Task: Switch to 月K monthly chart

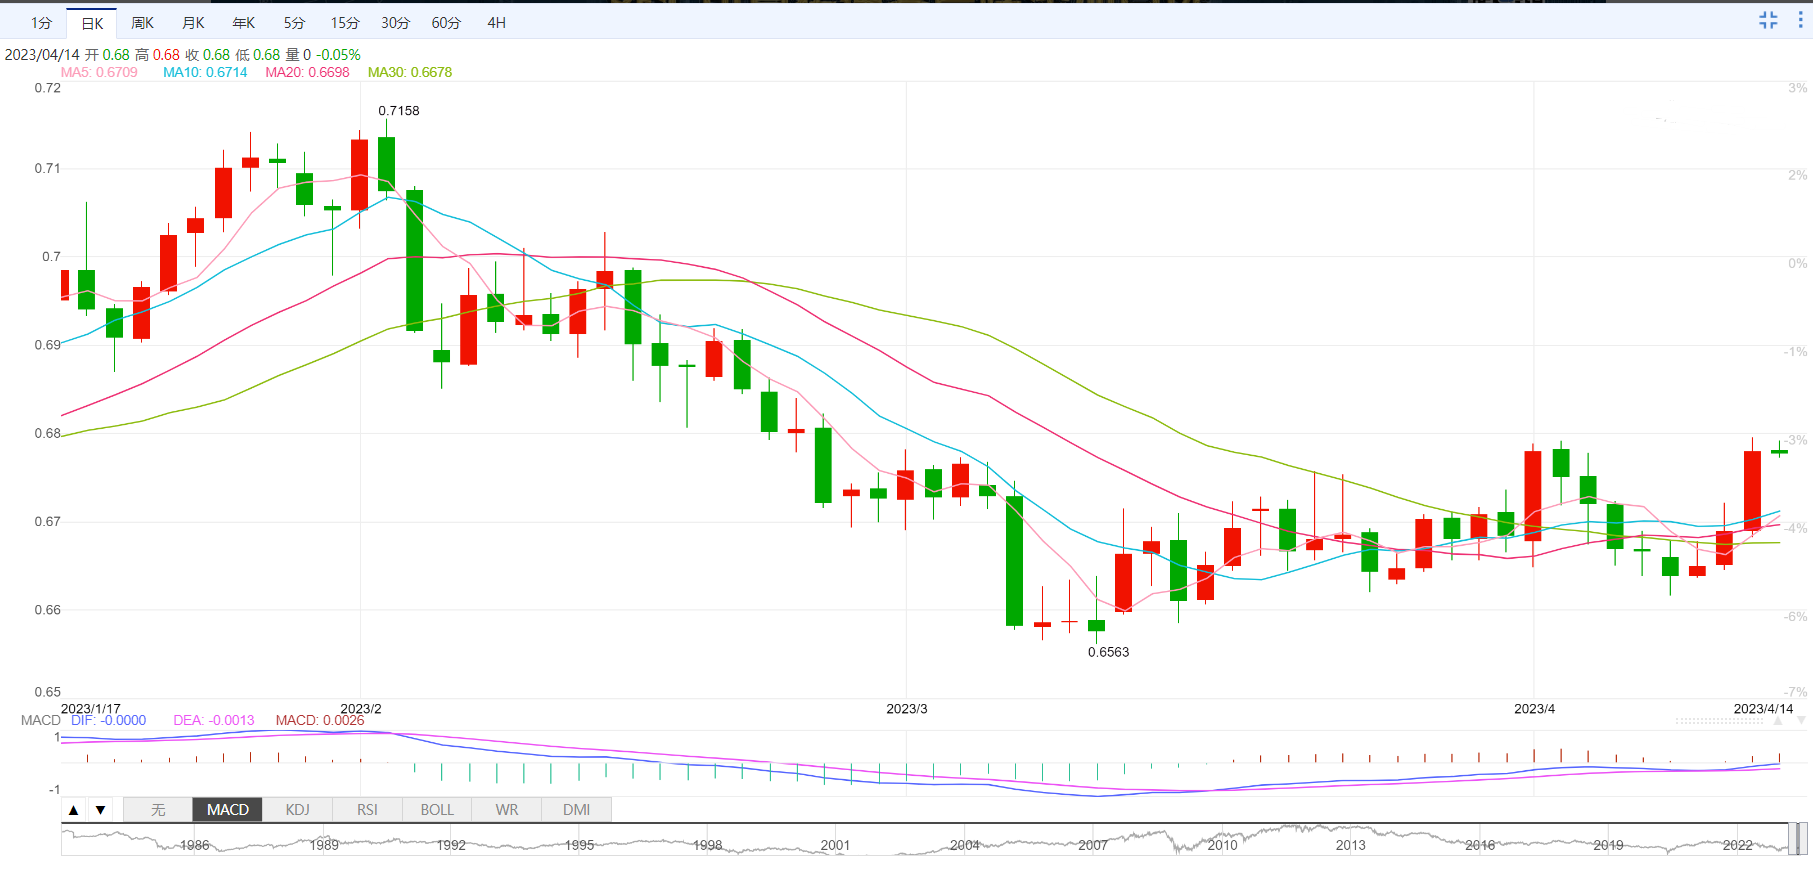Action: pyautogui.click(x=193, y=23)
